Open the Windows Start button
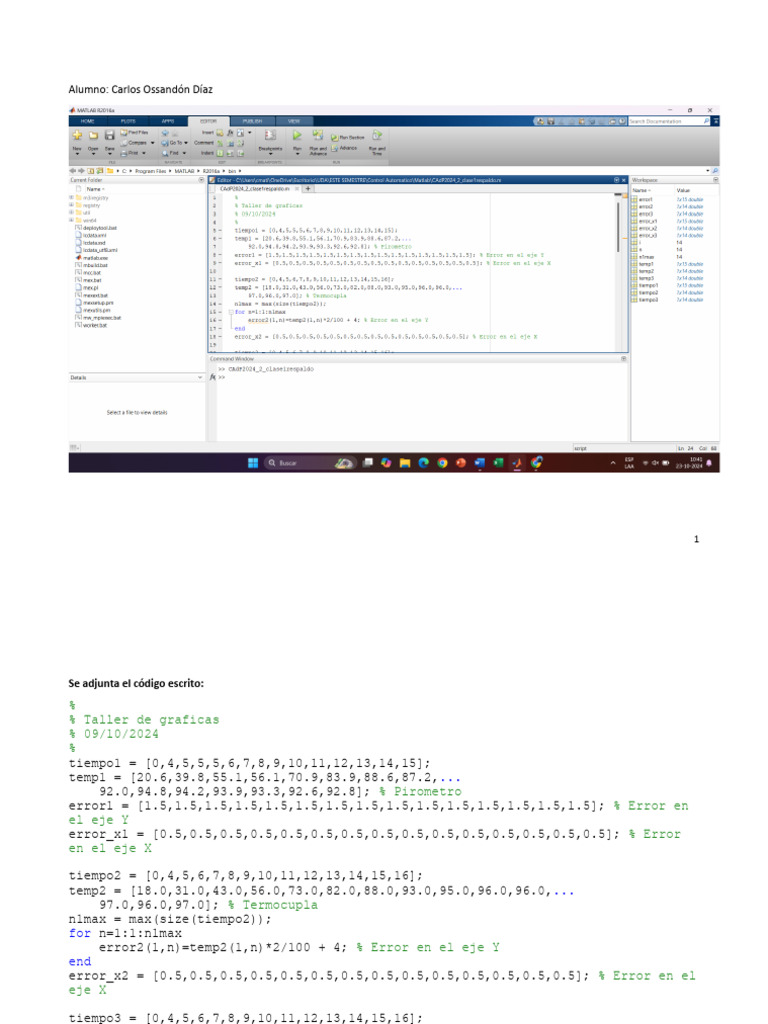The width and height of the screenshot is (768, 1024). 252,463
